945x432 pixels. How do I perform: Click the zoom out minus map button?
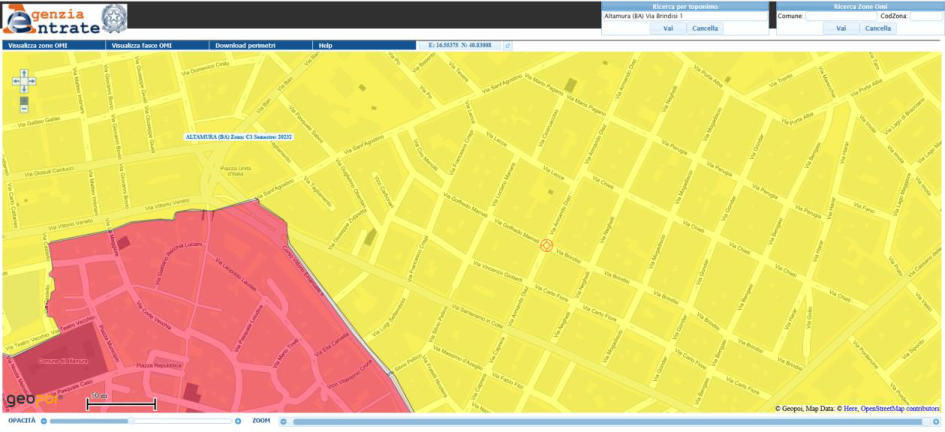coord(24,108)
